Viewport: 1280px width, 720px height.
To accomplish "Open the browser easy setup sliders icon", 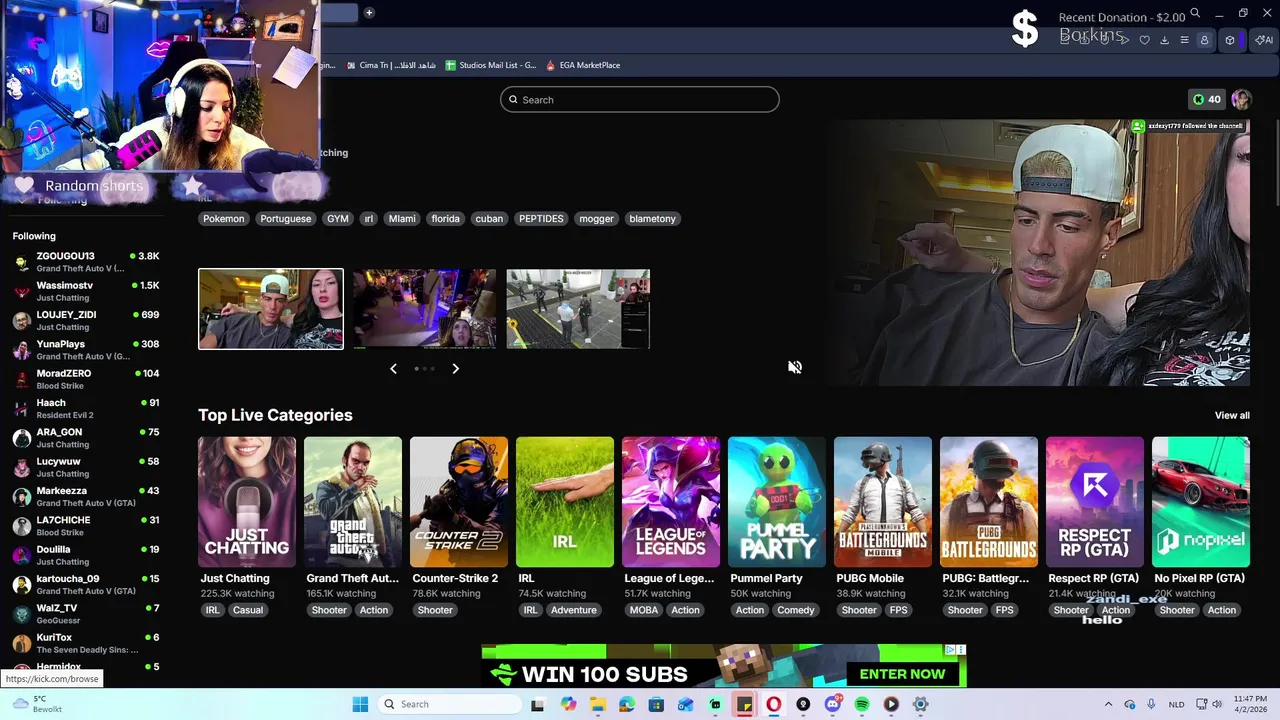I will click(1184, 40).
